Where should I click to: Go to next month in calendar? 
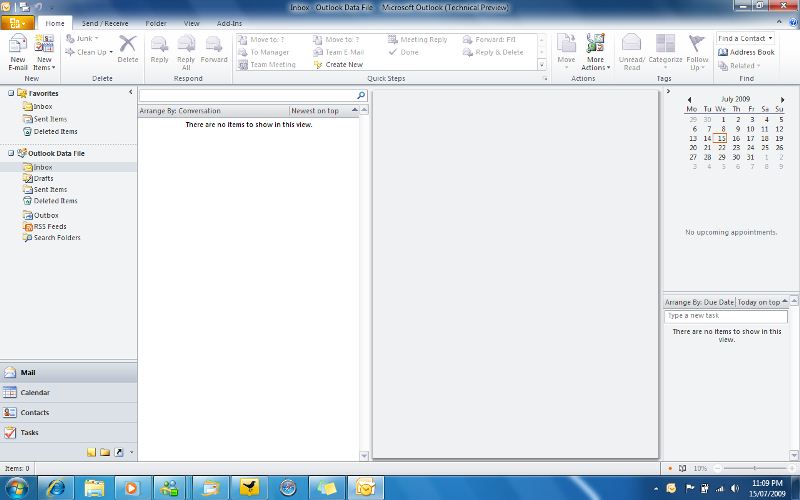tap(782, 99)
